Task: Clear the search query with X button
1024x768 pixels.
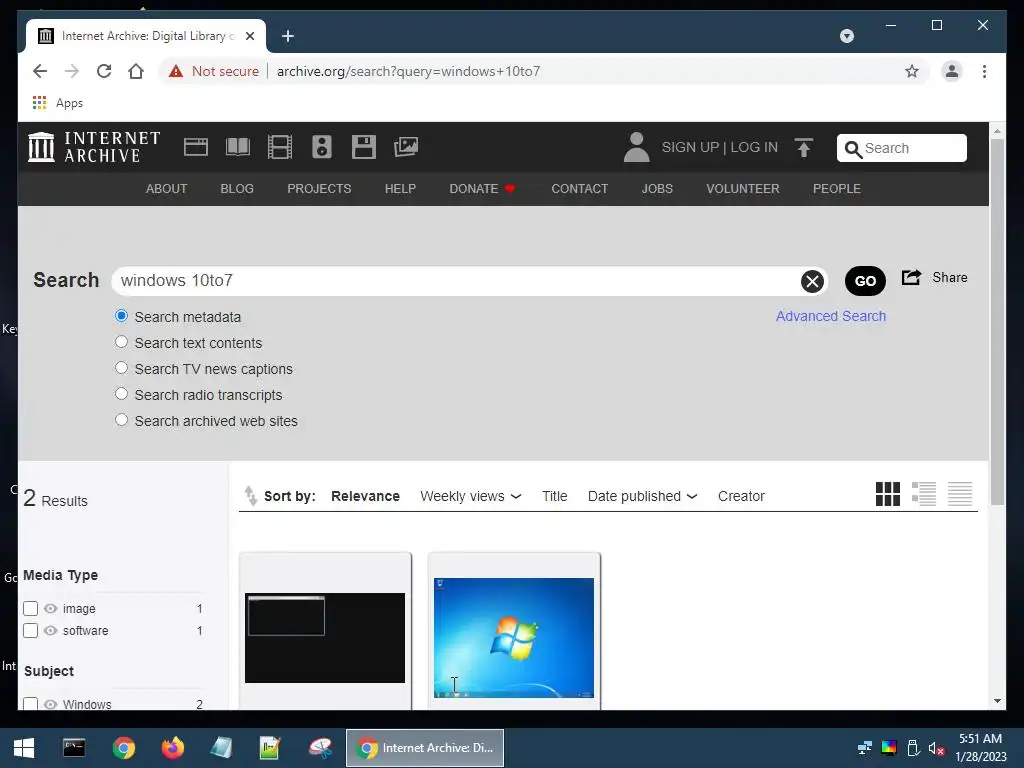Action: click(x=812, y=281)
